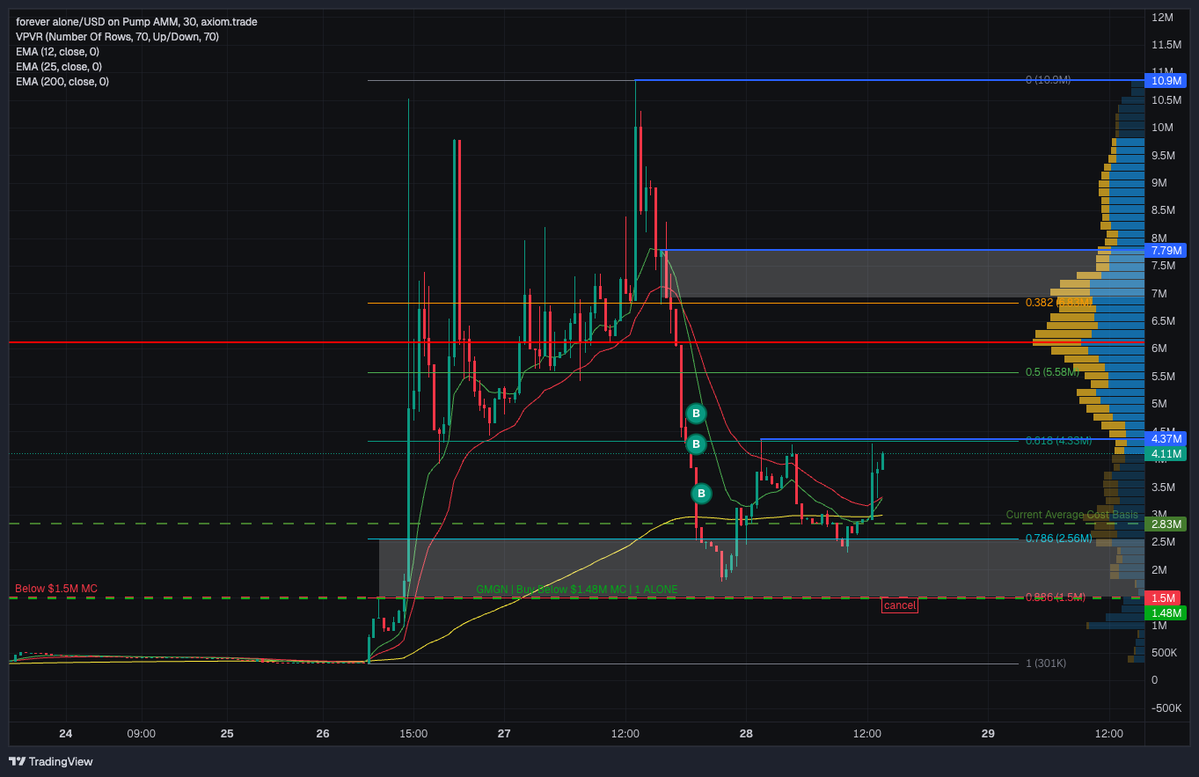Select the '0.618 (4.33M)' Fibonacci level label
The height and width of the screenshot is (777, 1199).
pos(1058,441)
